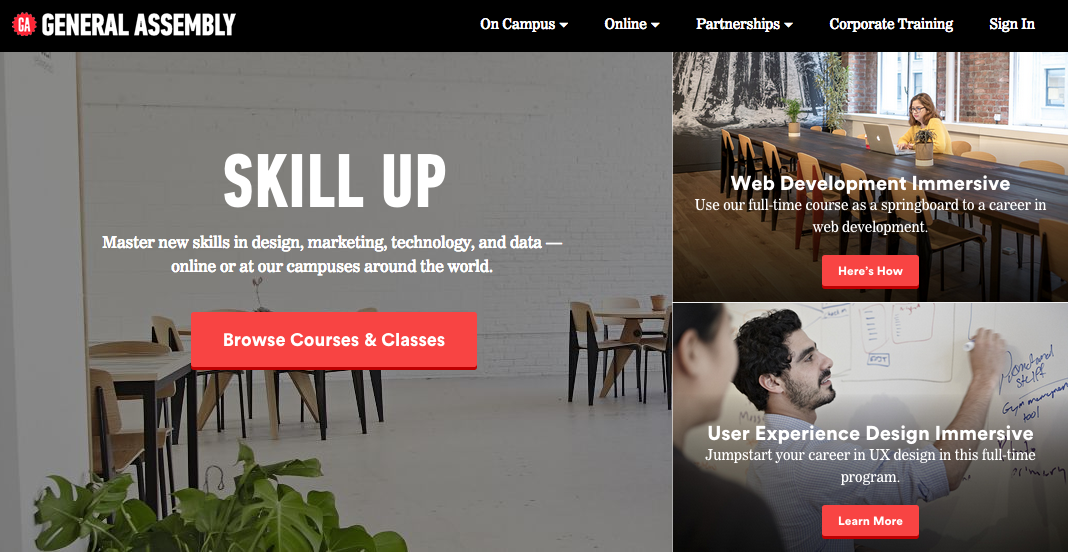Select the Web Development Immersive heading
The image size is (1068, 552).
tap(870, 183)
